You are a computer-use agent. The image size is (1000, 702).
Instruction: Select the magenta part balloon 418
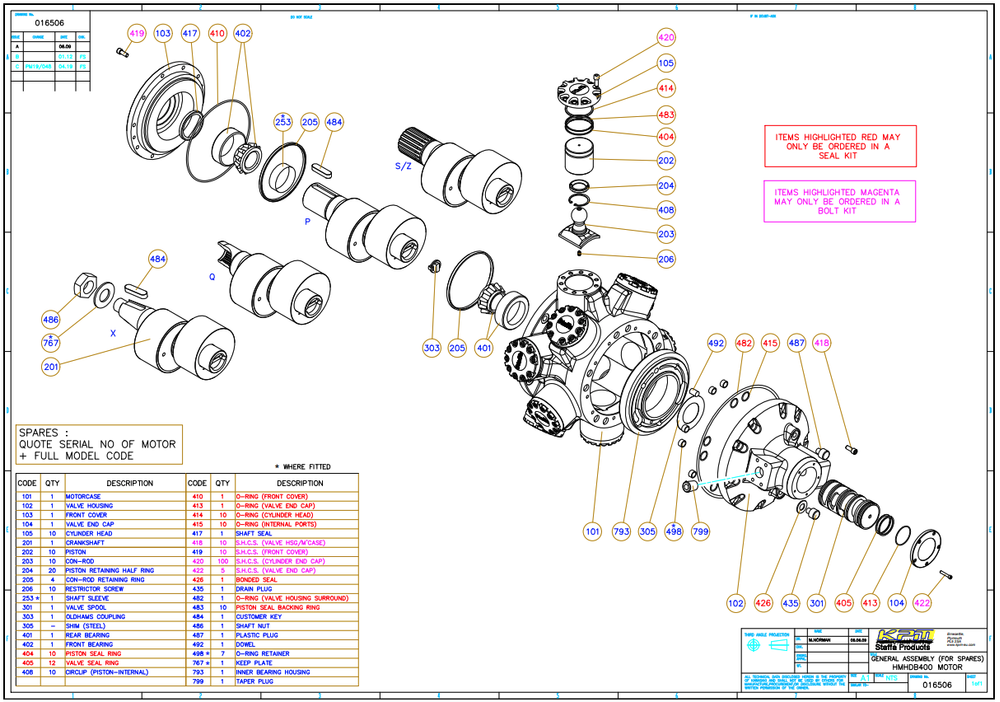tap(822, 343)
